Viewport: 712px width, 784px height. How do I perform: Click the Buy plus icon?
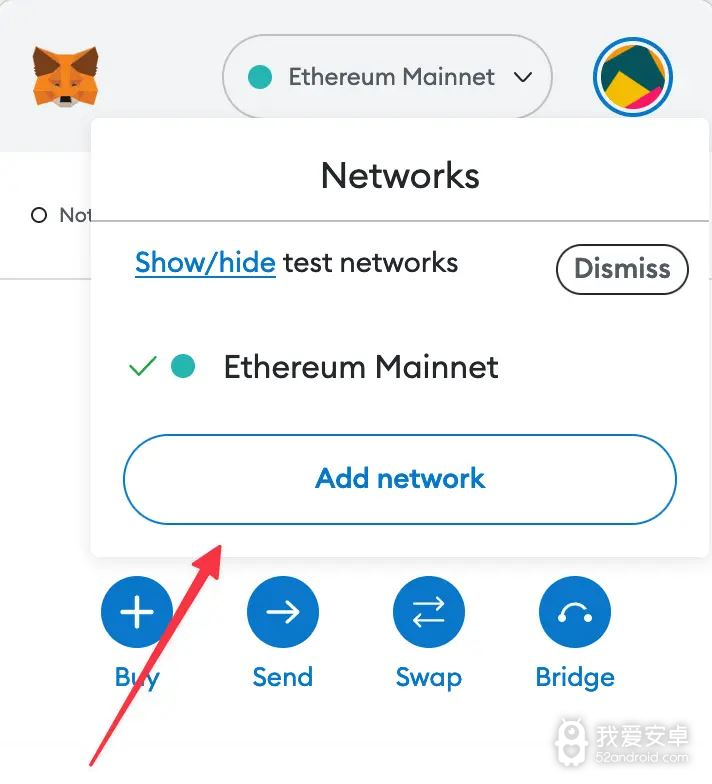coord(136,612)
